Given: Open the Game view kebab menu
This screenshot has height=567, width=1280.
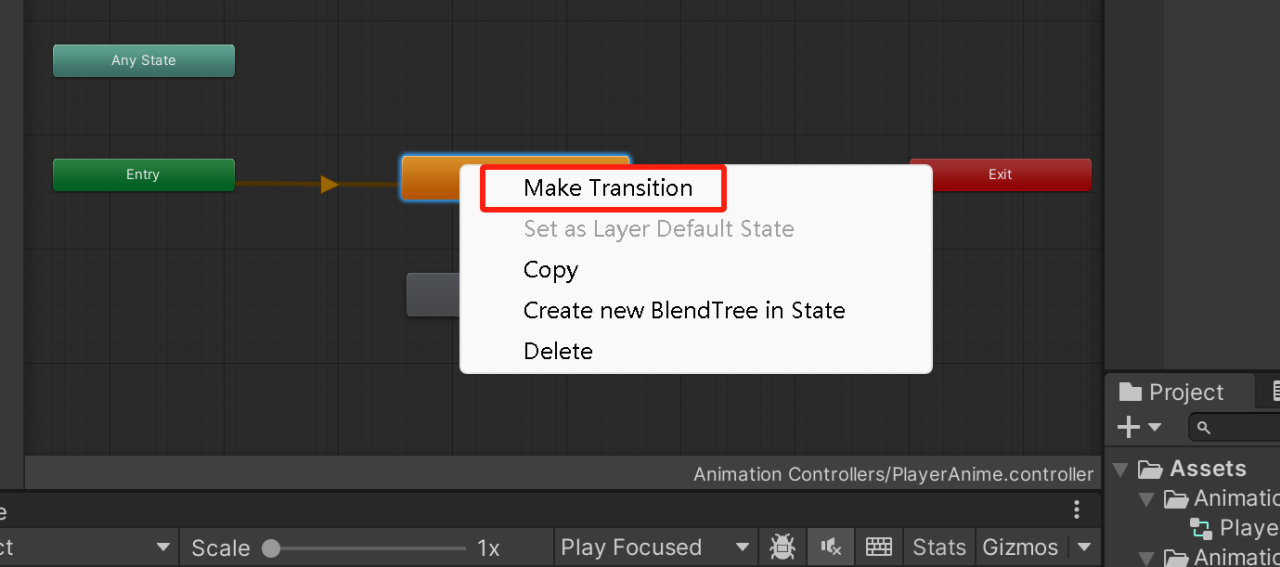Looking at the screenshot, I should click(1077, 510).
